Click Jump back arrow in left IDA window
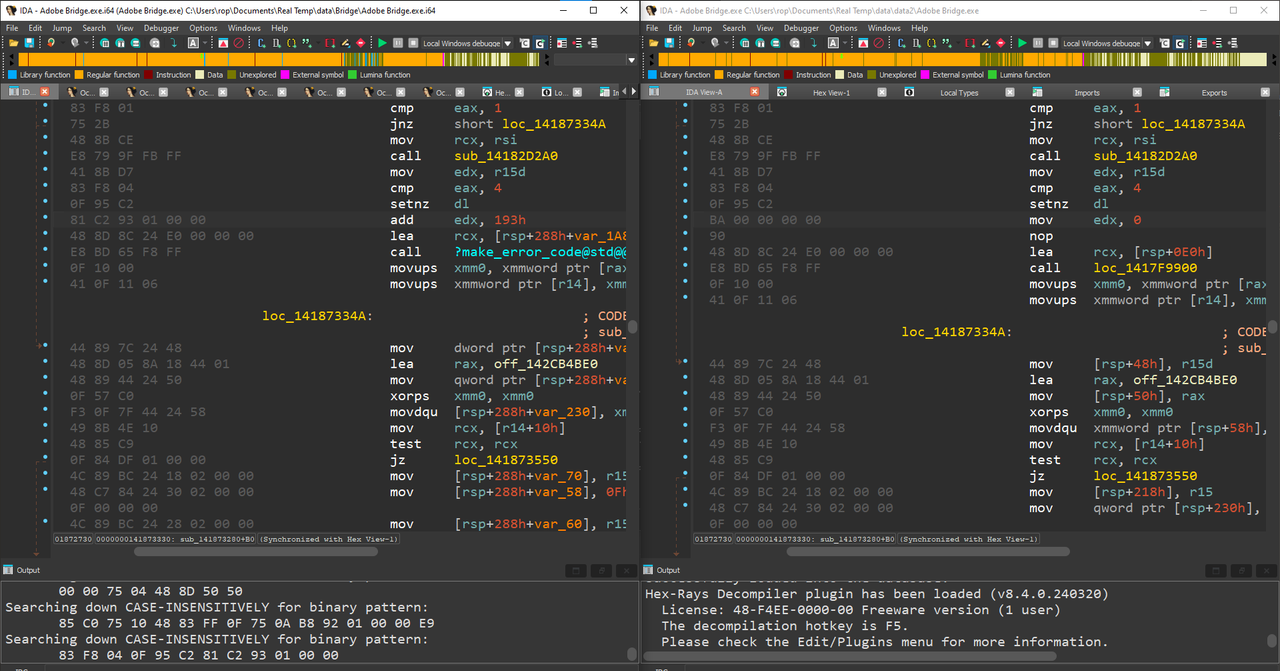The width and height of the screenshot is (1280, 671). [x=50, y=43]
